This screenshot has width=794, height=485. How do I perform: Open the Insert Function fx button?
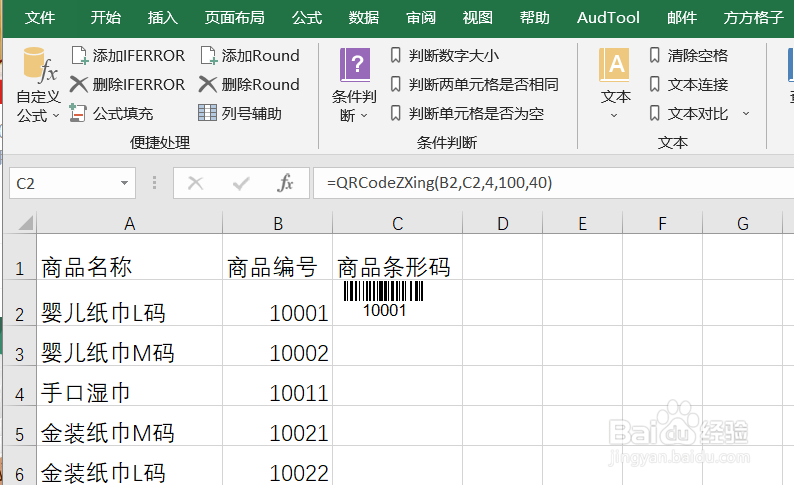click(285, 183)
